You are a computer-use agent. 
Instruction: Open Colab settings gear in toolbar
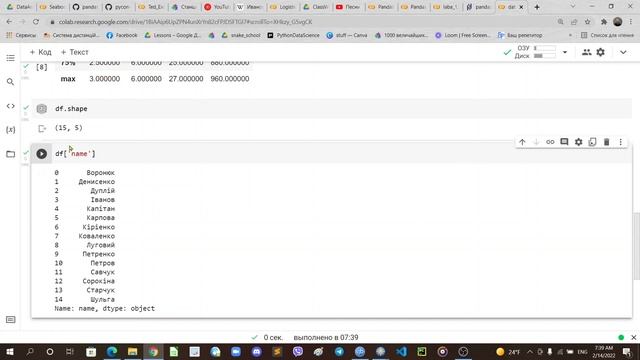point(600,52)
